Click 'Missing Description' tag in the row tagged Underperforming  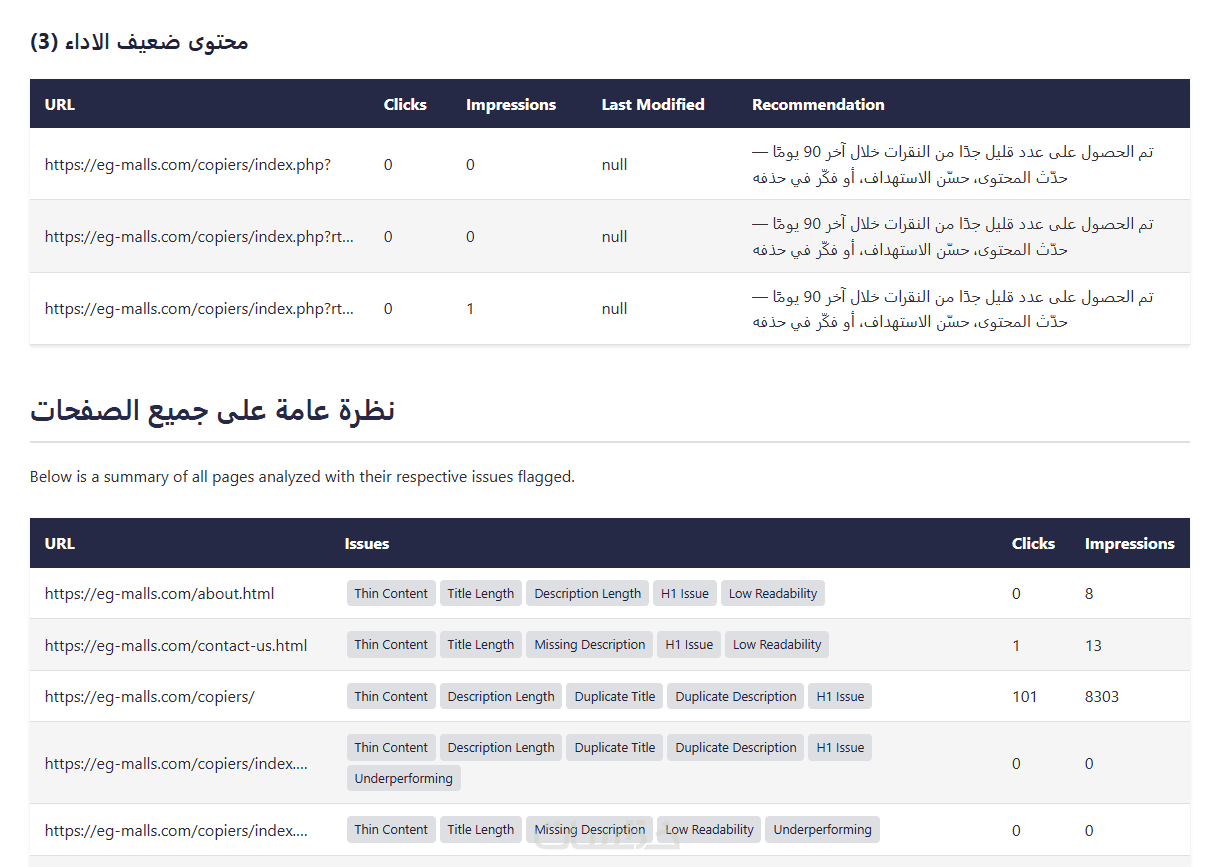pos(590,830)
